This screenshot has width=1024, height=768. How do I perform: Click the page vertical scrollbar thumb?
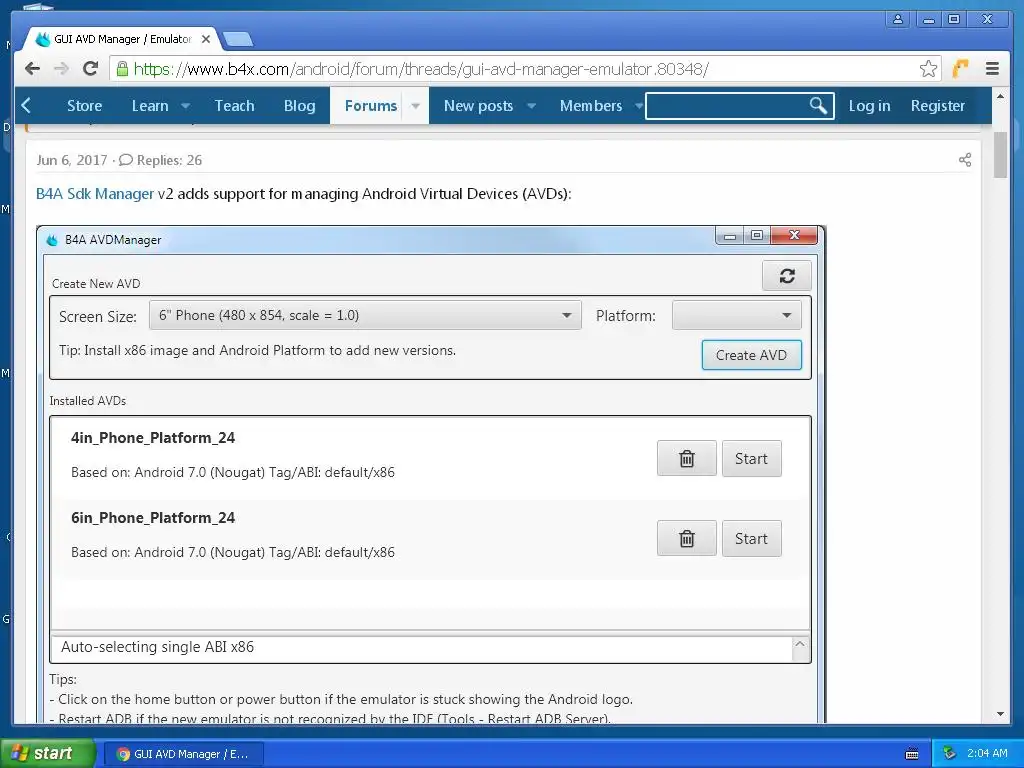1000,154
